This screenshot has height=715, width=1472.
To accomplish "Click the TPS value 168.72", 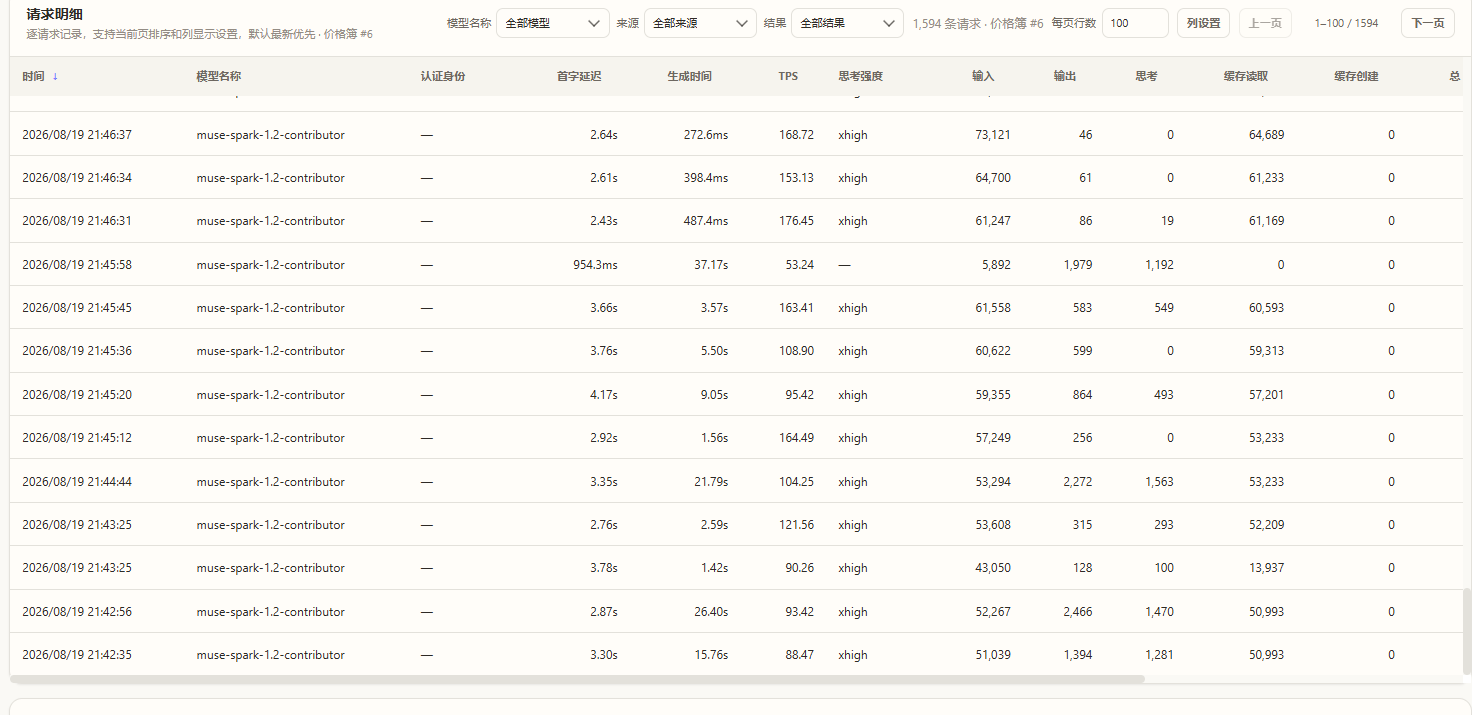I will [x=796, y=134].
